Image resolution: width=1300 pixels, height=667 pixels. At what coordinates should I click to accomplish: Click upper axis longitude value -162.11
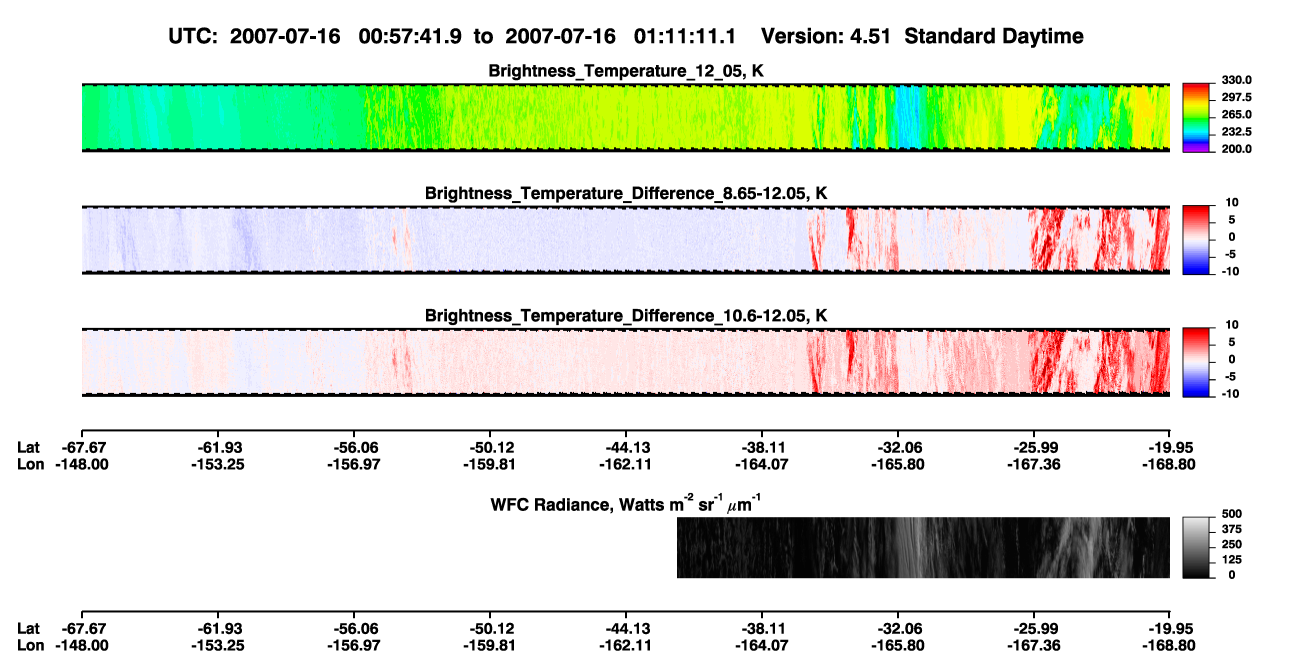click(626, 464)
